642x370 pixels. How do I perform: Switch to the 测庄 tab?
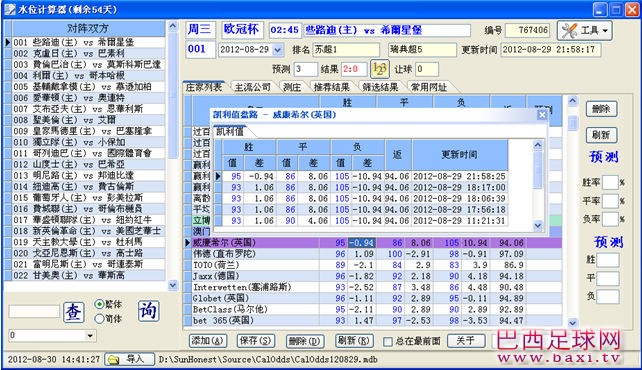292,87
